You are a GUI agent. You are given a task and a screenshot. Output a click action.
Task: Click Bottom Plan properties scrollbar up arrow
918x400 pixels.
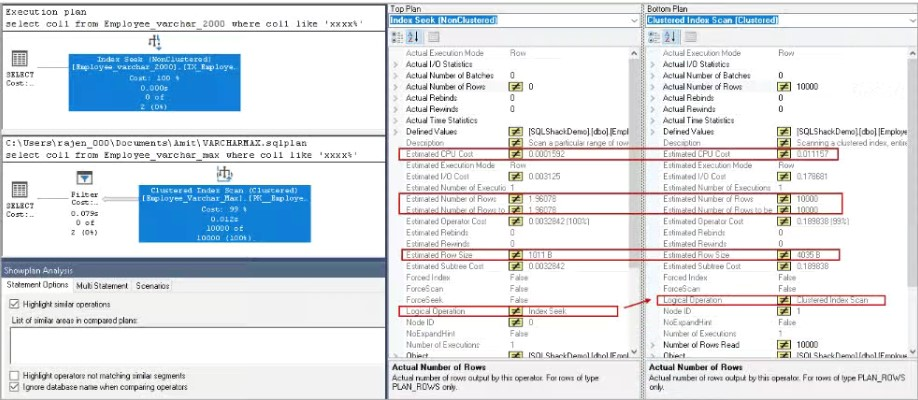click(x=912, y=53)
